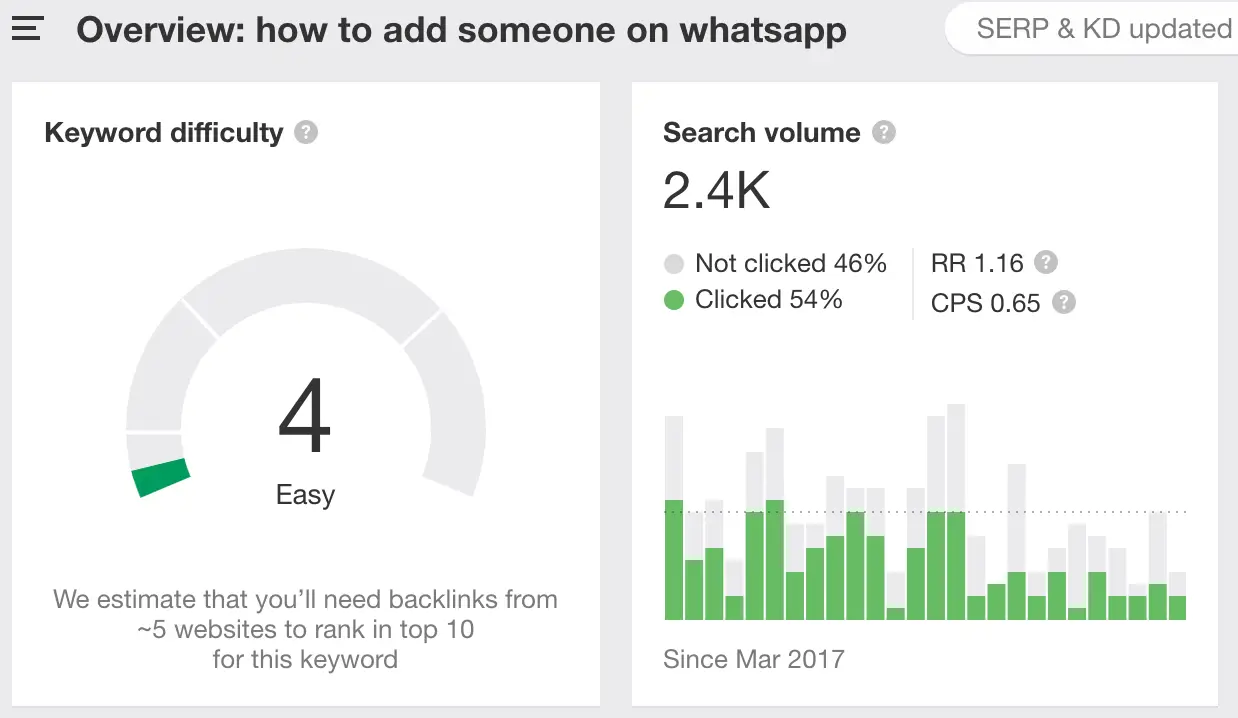This screenshot has width=1238, height=718.
Task: Click the 2.4K search volume value
Action: point(717,190)
